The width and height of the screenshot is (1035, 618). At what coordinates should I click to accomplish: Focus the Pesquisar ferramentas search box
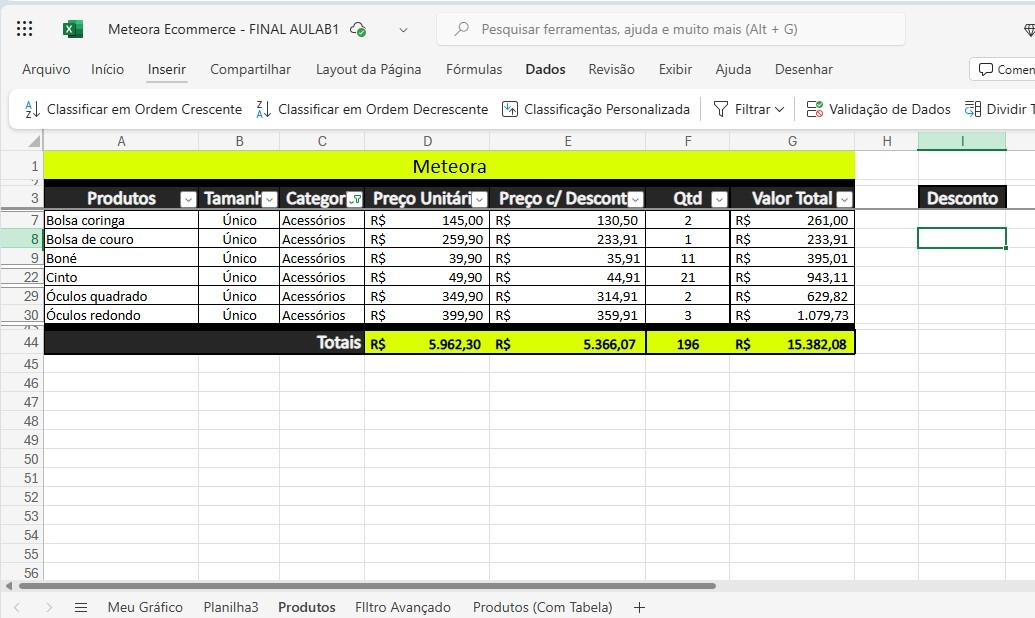pos(671,29)
